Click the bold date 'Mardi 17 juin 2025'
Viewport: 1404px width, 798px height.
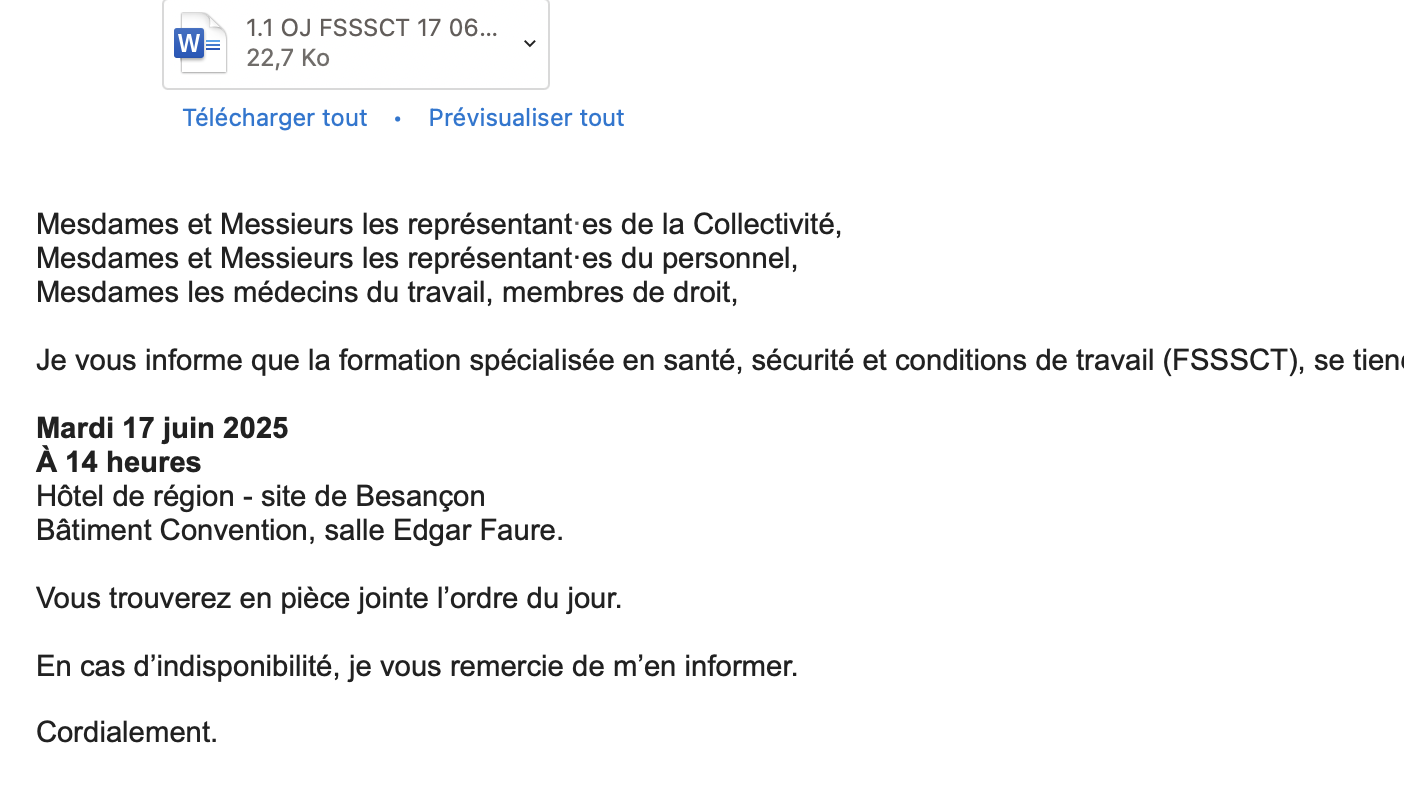(x=162, y=428)
